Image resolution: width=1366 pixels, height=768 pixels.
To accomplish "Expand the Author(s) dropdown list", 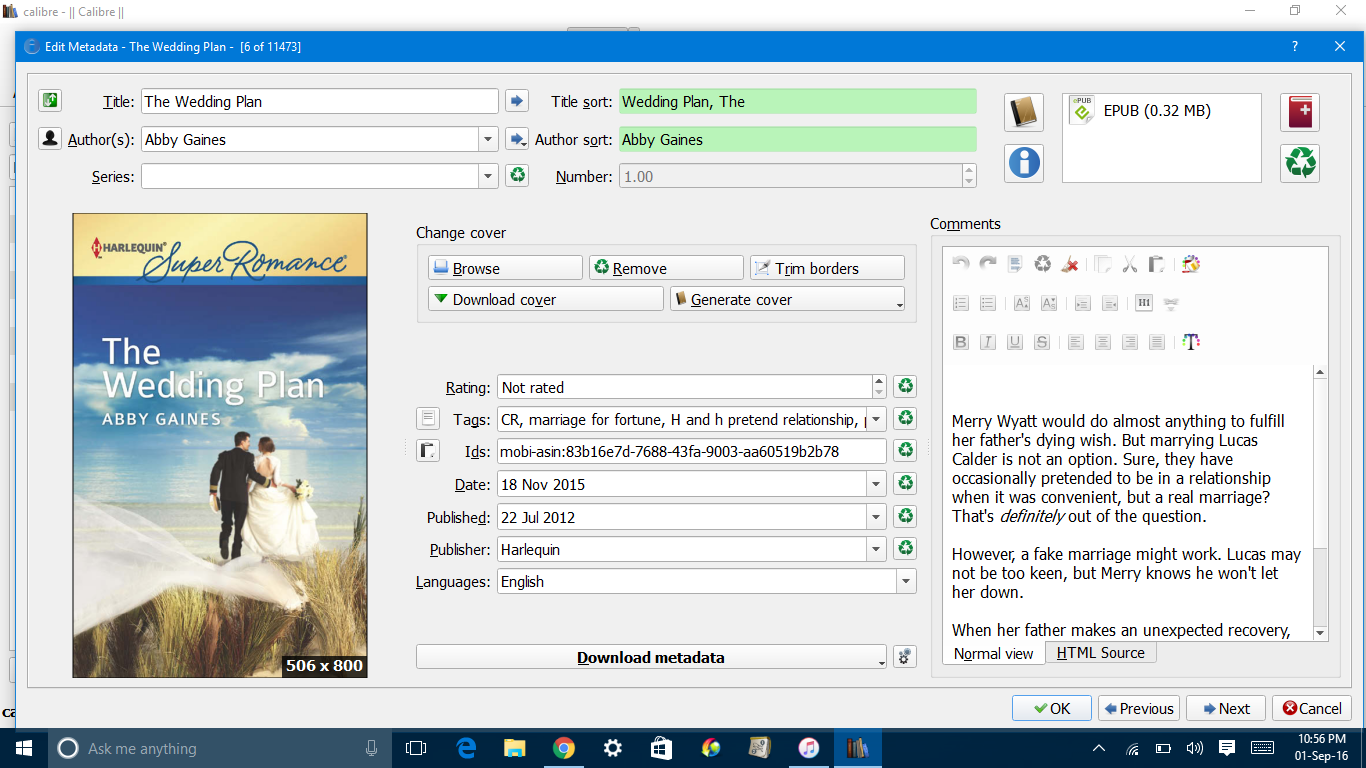I will (x=488, y=139).
